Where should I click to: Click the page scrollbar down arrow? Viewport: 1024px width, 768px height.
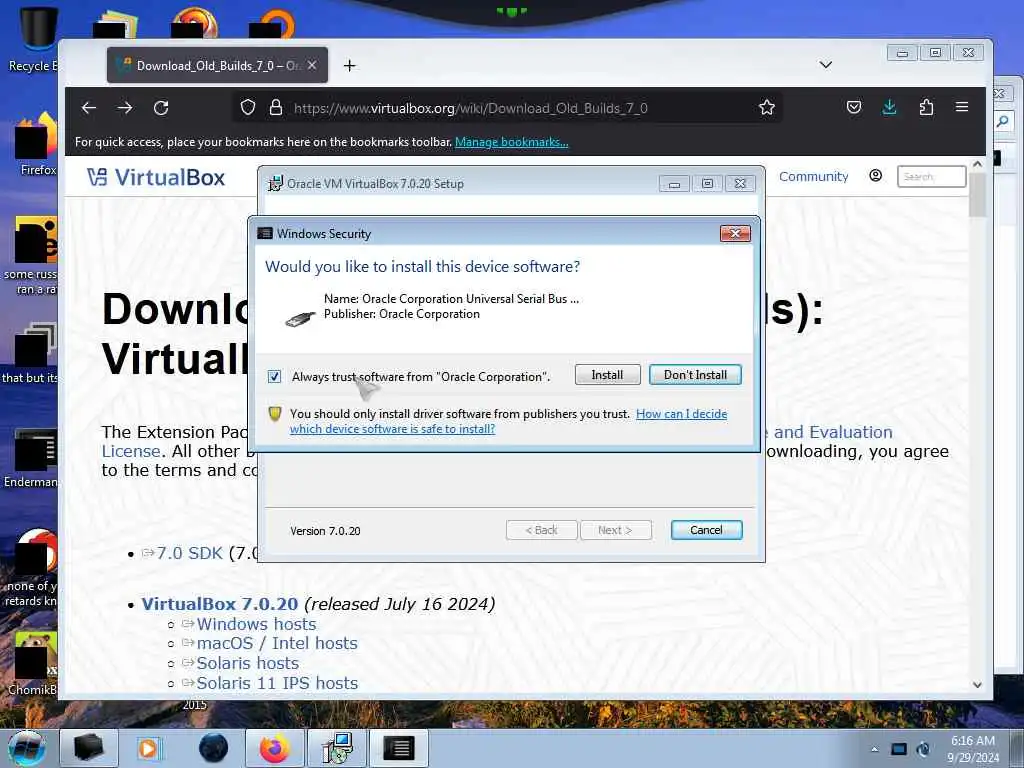[977, 685]
